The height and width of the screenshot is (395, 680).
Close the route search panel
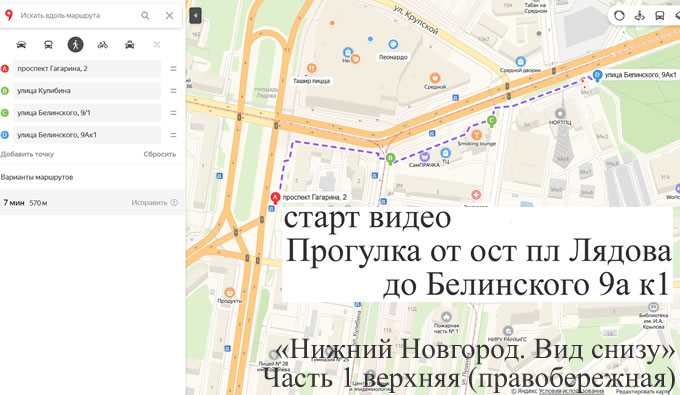click(x=170, y=16)
